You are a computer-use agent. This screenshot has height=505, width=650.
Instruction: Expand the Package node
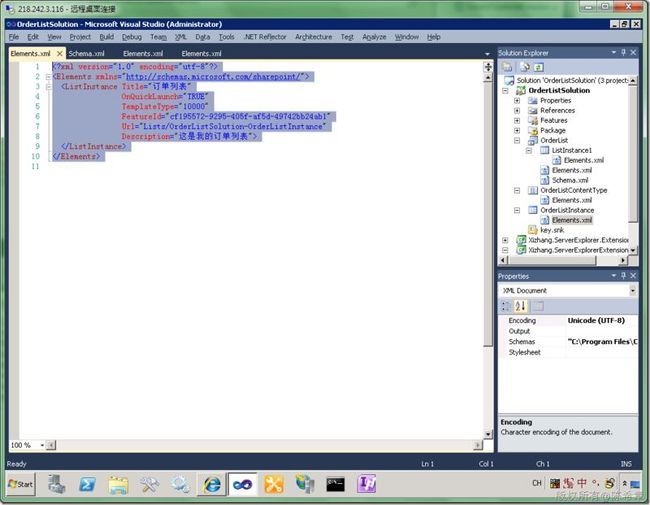(x=517, y=130)
